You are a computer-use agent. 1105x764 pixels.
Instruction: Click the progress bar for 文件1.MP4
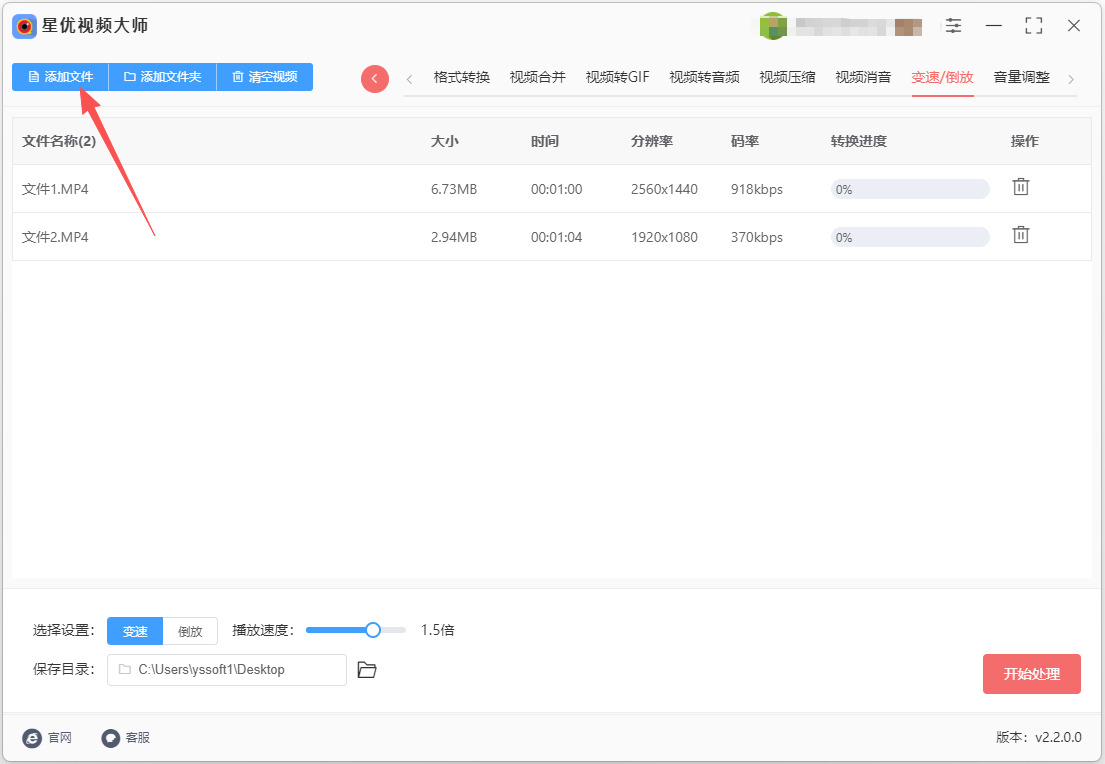click(910, 189)
